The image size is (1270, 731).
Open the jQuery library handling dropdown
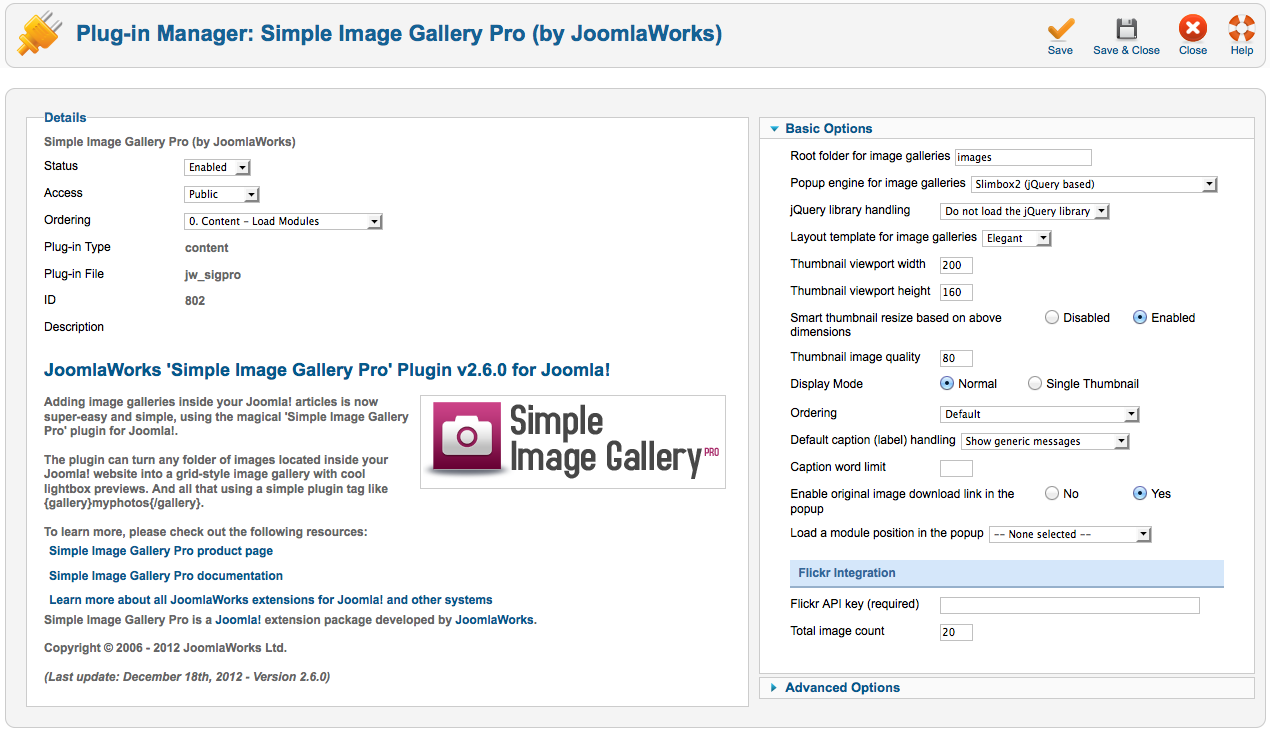(1026, 212)
